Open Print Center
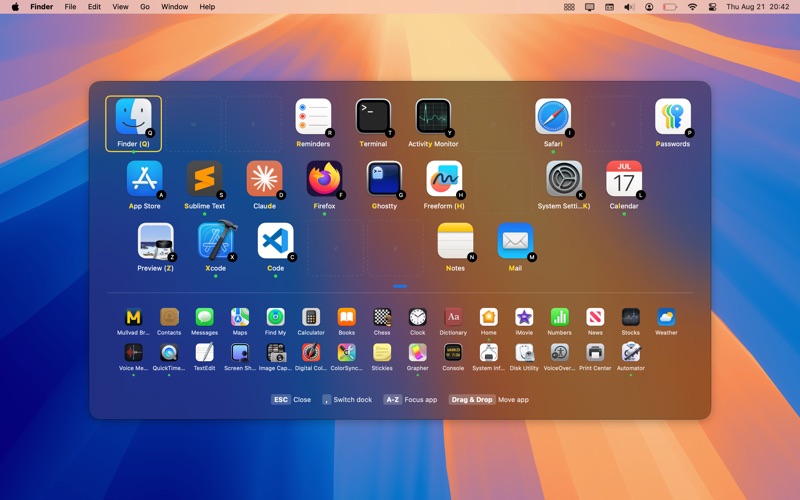Viewport: 800px width, 500px height. click(x=595, y=353)
